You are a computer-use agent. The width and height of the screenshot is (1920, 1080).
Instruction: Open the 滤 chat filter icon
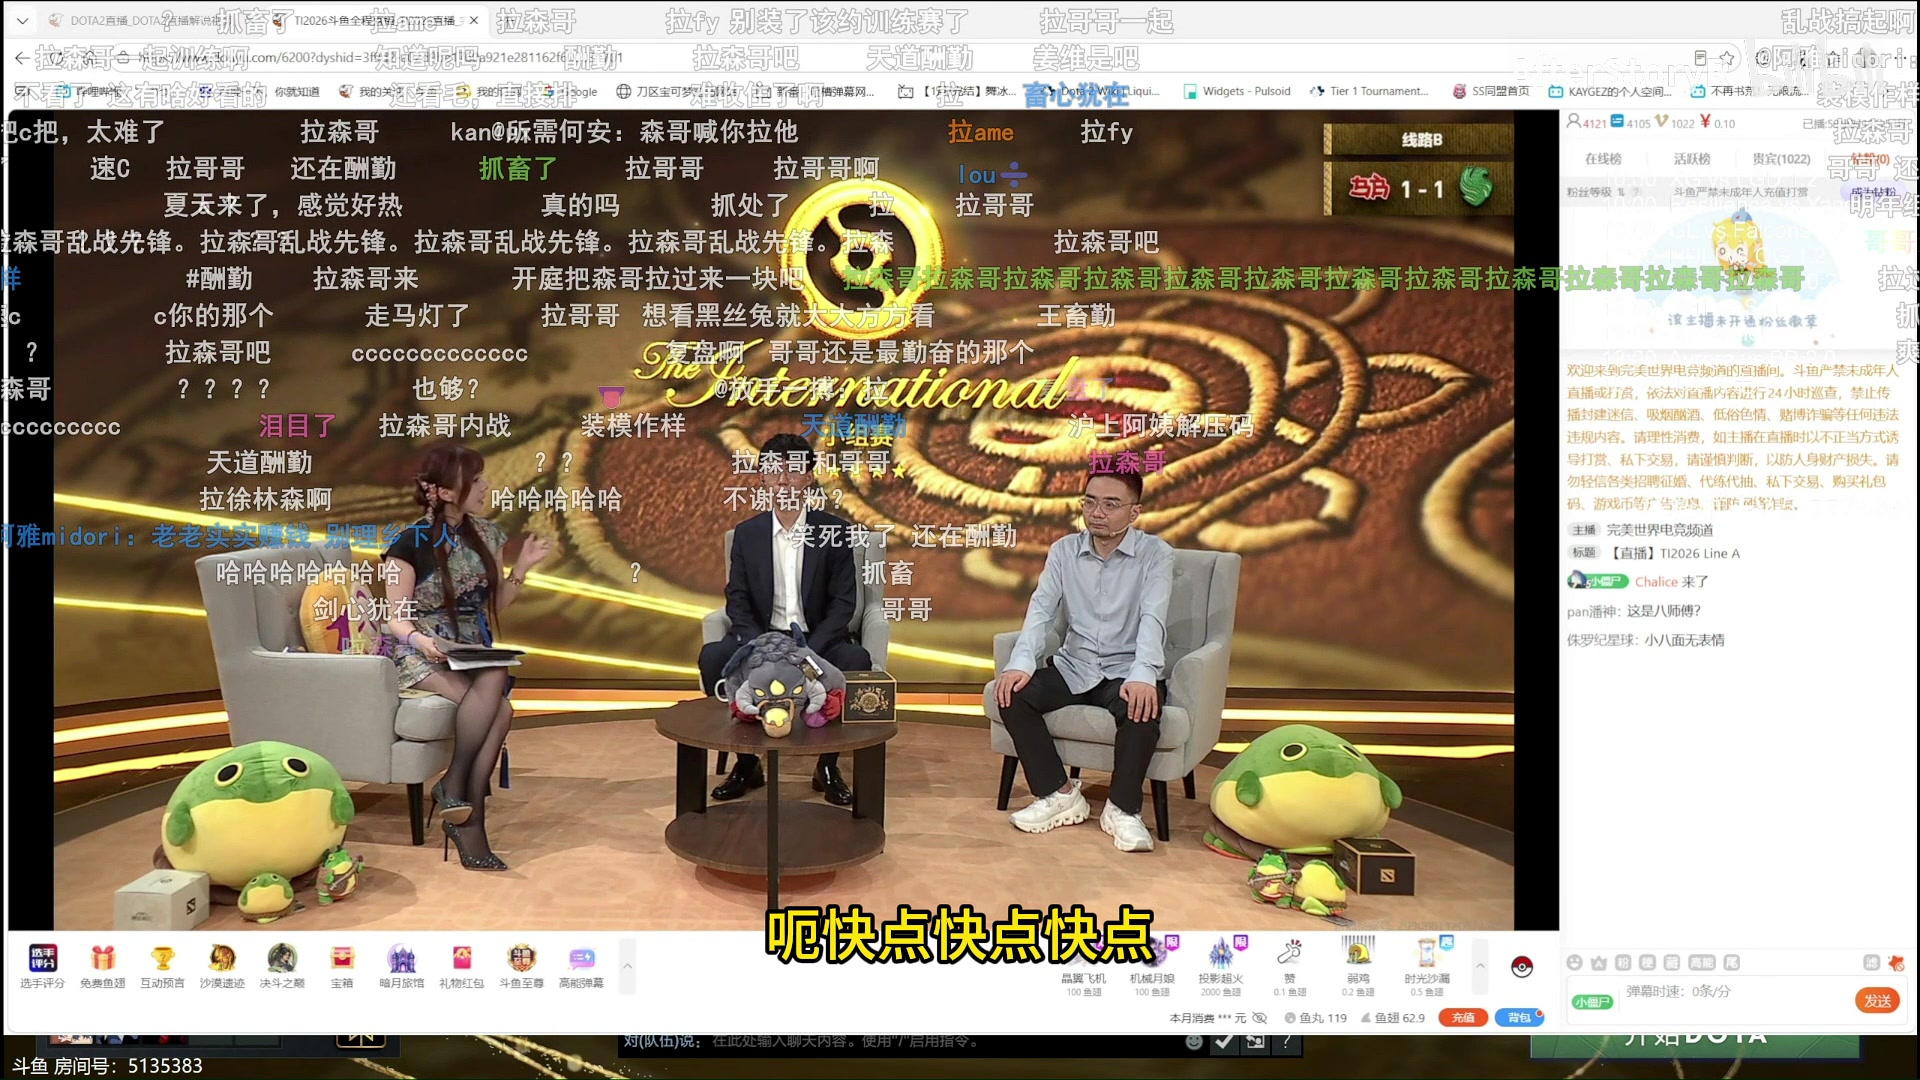1871,962
